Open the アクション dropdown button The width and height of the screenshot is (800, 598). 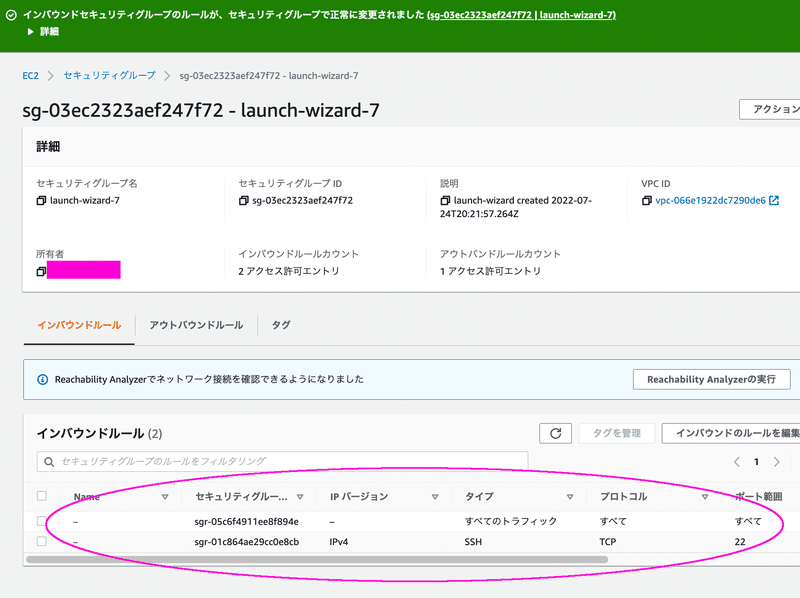[770, 109]
